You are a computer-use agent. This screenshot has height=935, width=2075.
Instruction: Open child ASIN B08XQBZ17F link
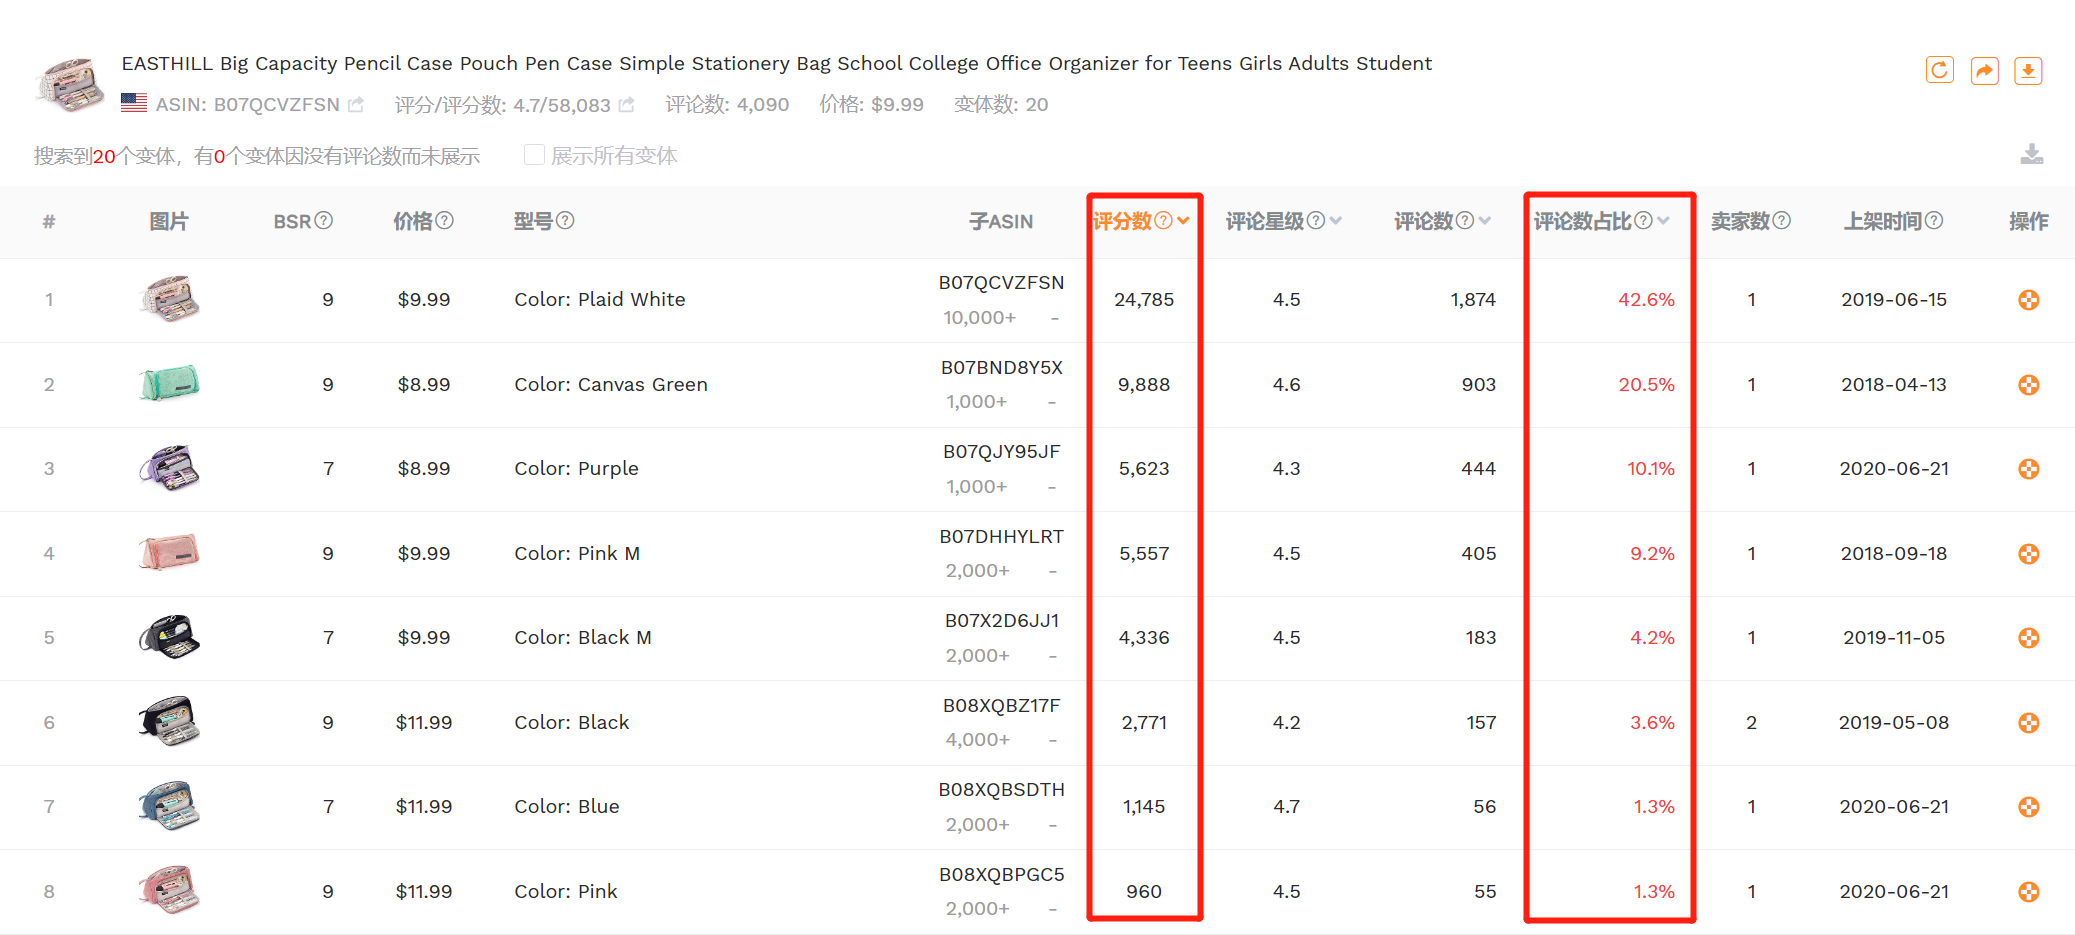[1001, 705]
